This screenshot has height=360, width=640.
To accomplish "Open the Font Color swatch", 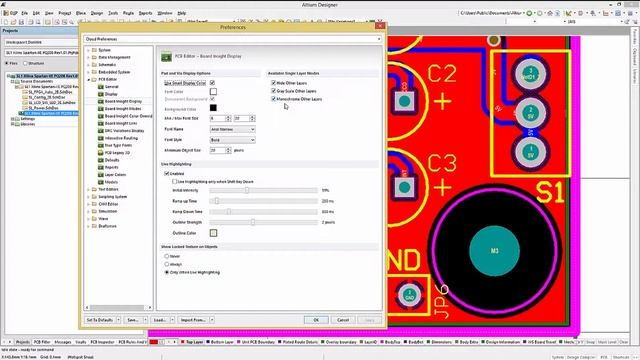I will [213, 91].
